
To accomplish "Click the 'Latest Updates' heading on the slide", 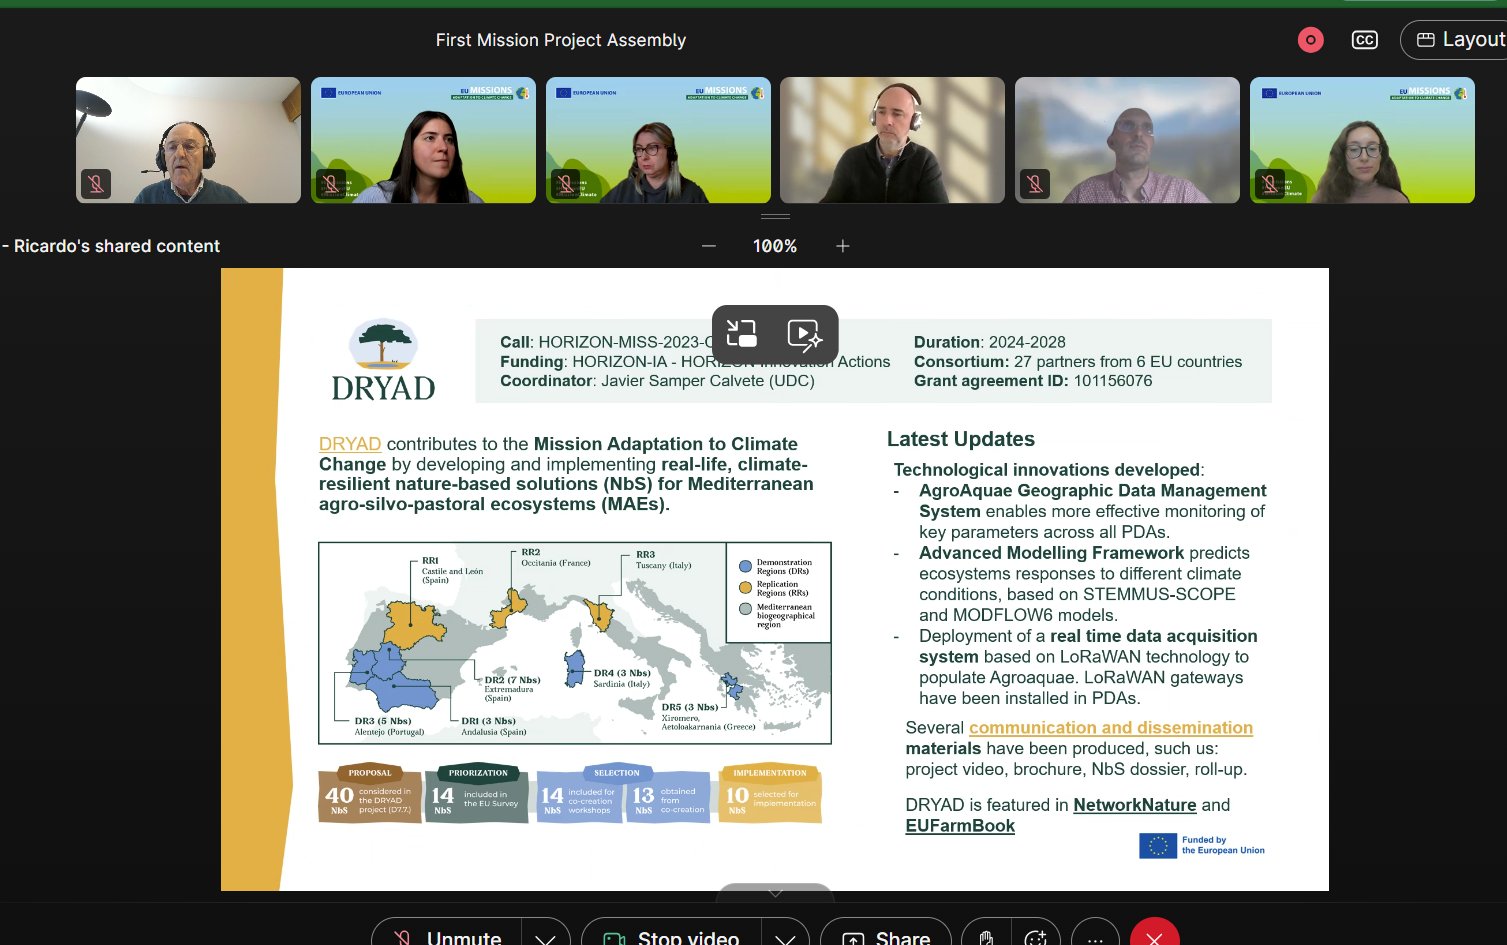I will coord(961,439).
